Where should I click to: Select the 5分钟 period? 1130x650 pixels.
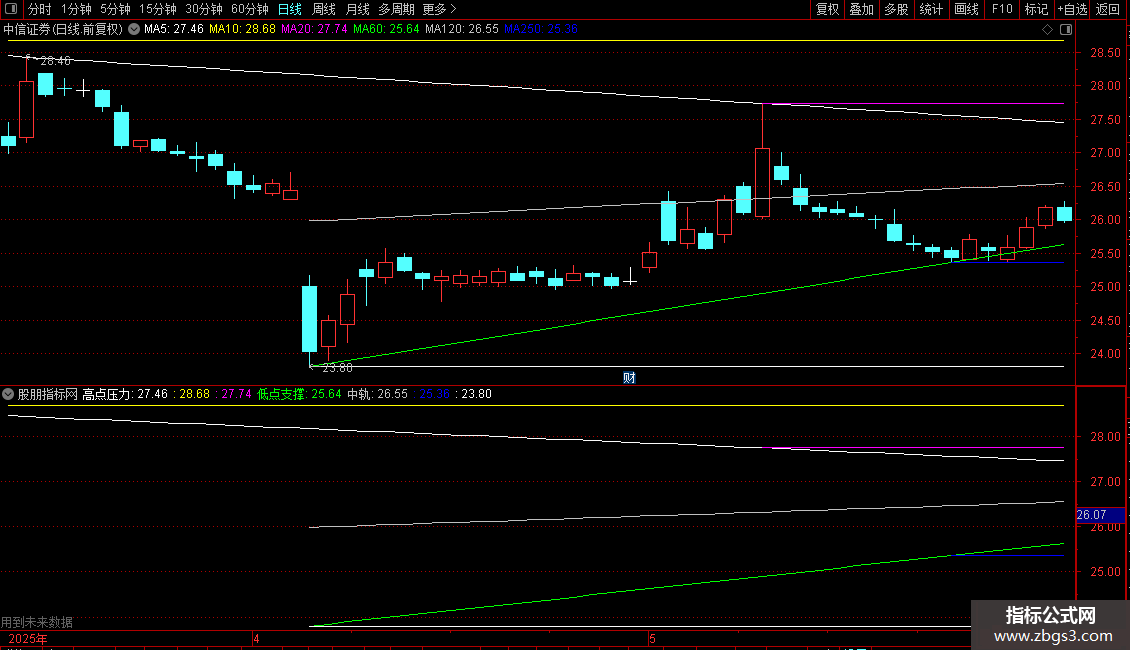point(115,9)
